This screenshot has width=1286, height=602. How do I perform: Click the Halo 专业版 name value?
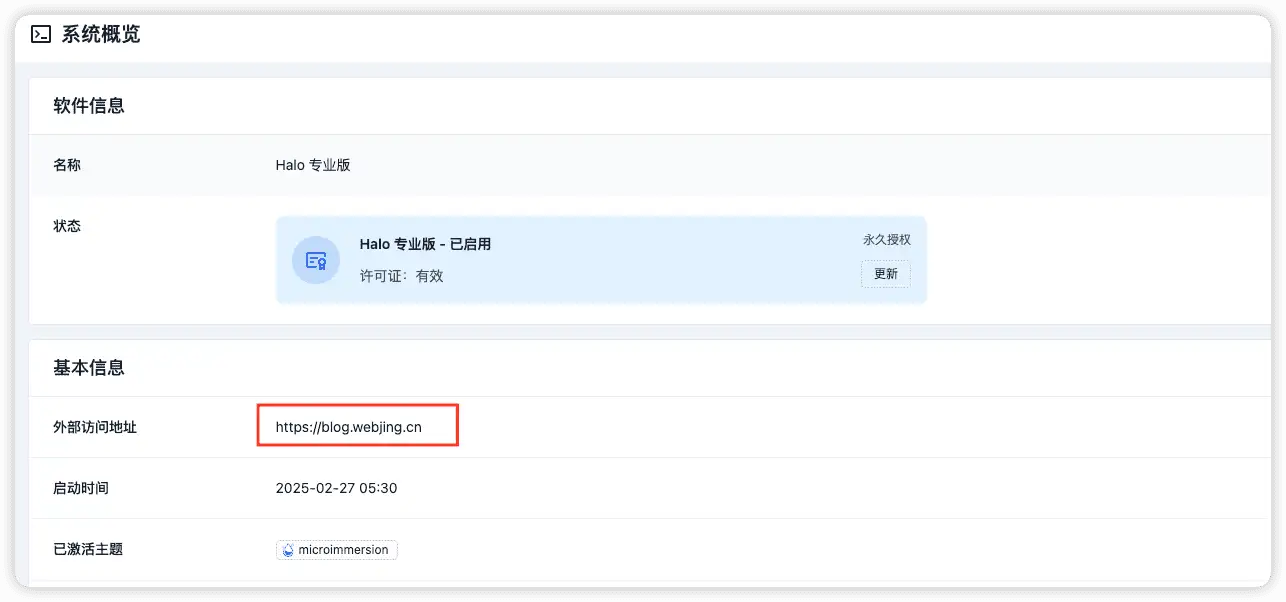(x=313, y=165)
